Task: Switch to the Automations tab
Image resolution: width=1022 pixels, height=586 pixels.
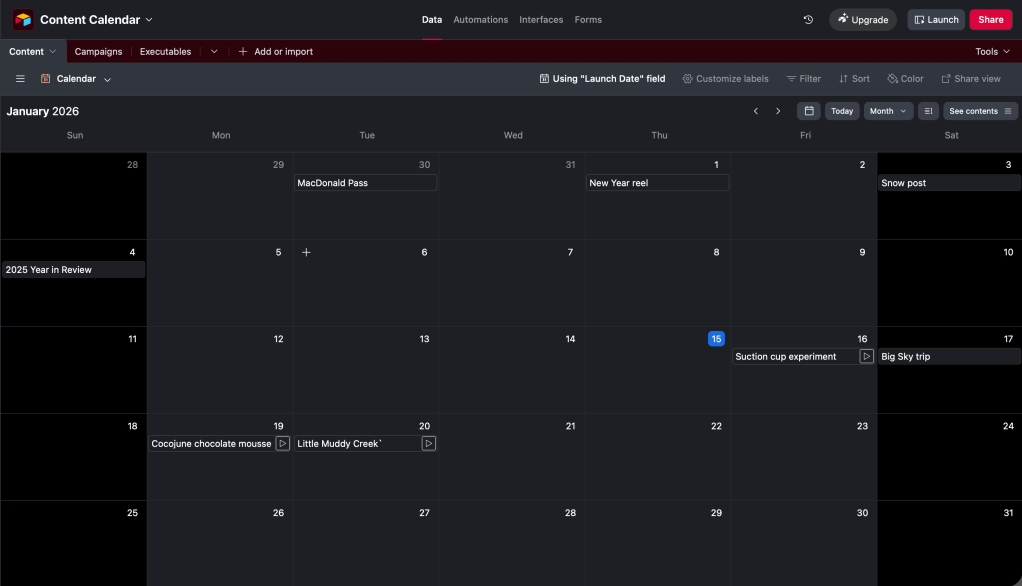Action: (x=480, y=20)
